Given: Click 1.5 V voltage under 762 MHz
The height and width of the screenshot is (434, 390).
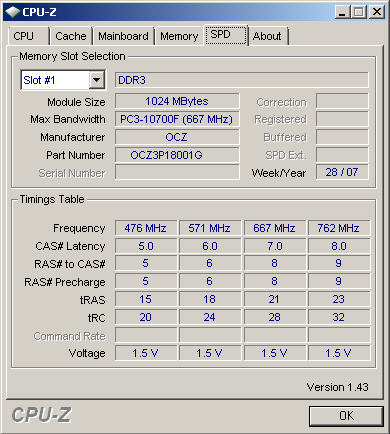Looking at the screenshot, I should tap(339, 353).
